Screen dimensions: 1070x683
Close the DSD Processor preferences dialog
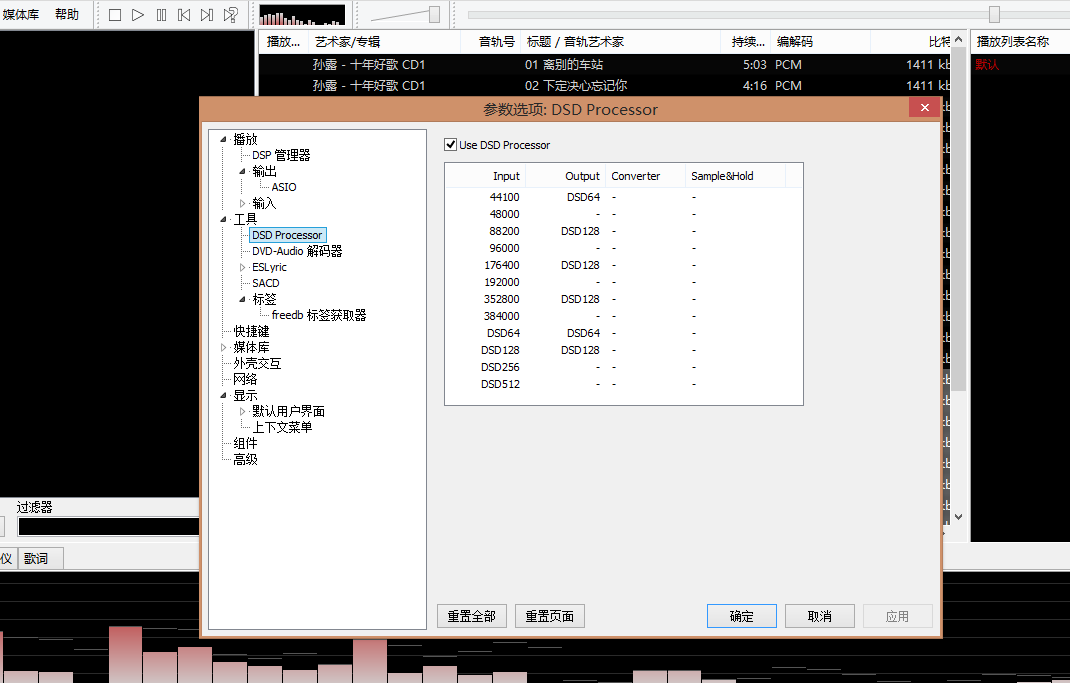coord(924,108)
